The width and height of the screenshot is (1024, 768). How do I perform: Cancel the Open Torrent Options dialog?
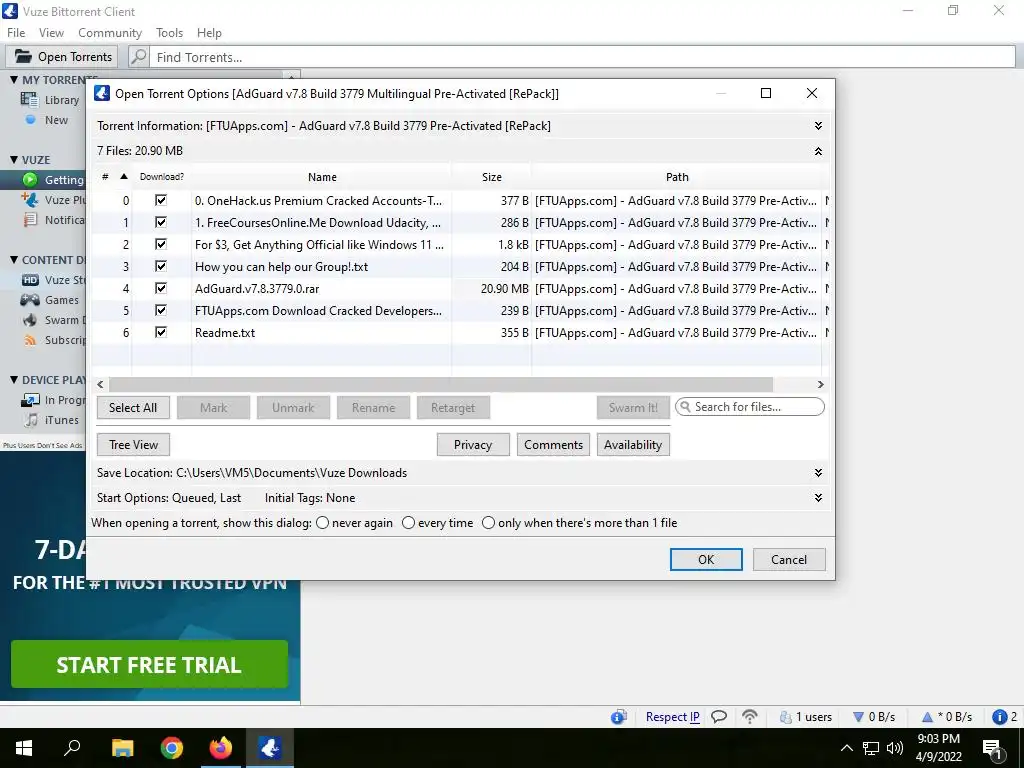click(x=789, y=560)
